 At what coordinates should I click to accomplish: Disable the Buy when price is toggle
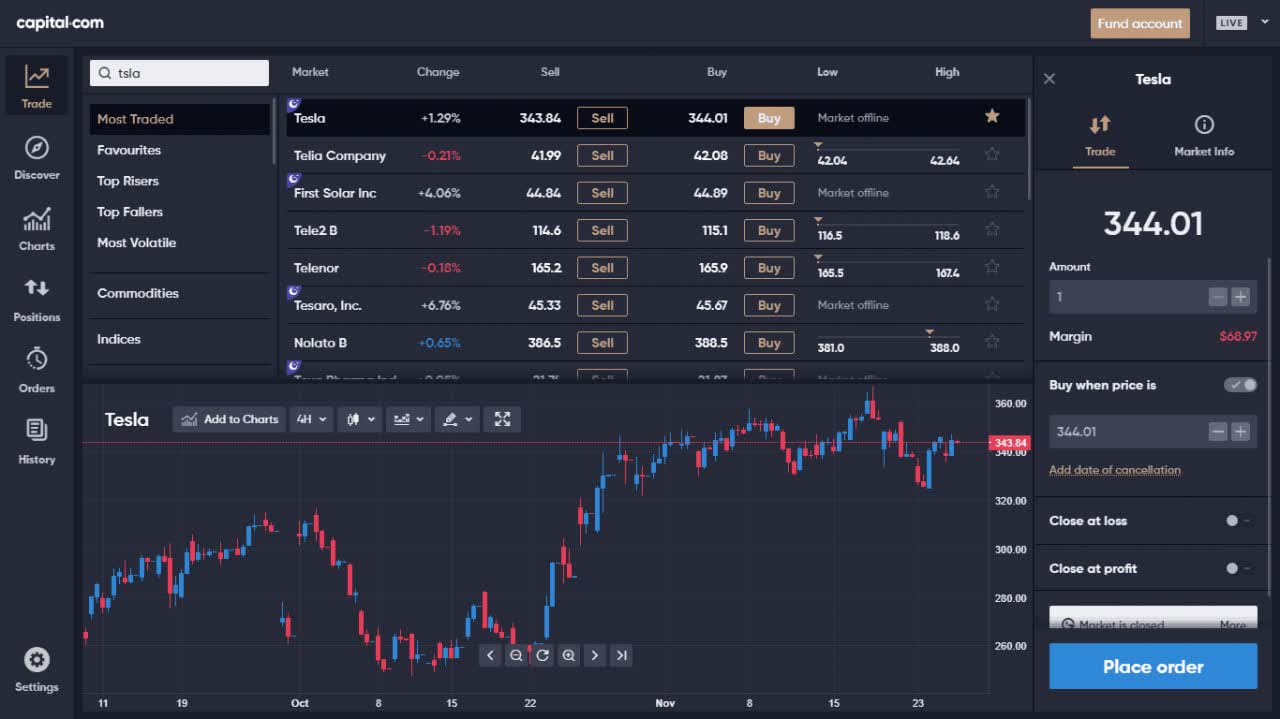(x=1239, y=384)
